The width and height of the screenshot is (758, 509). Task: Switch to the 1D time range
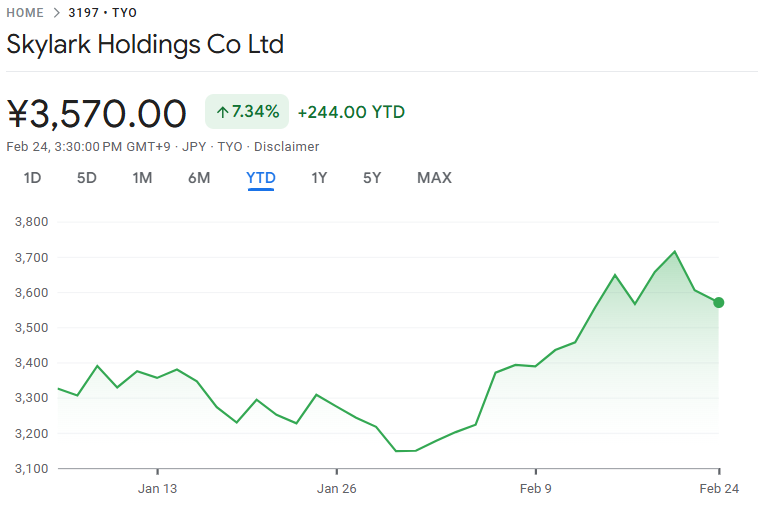(32, 178)
